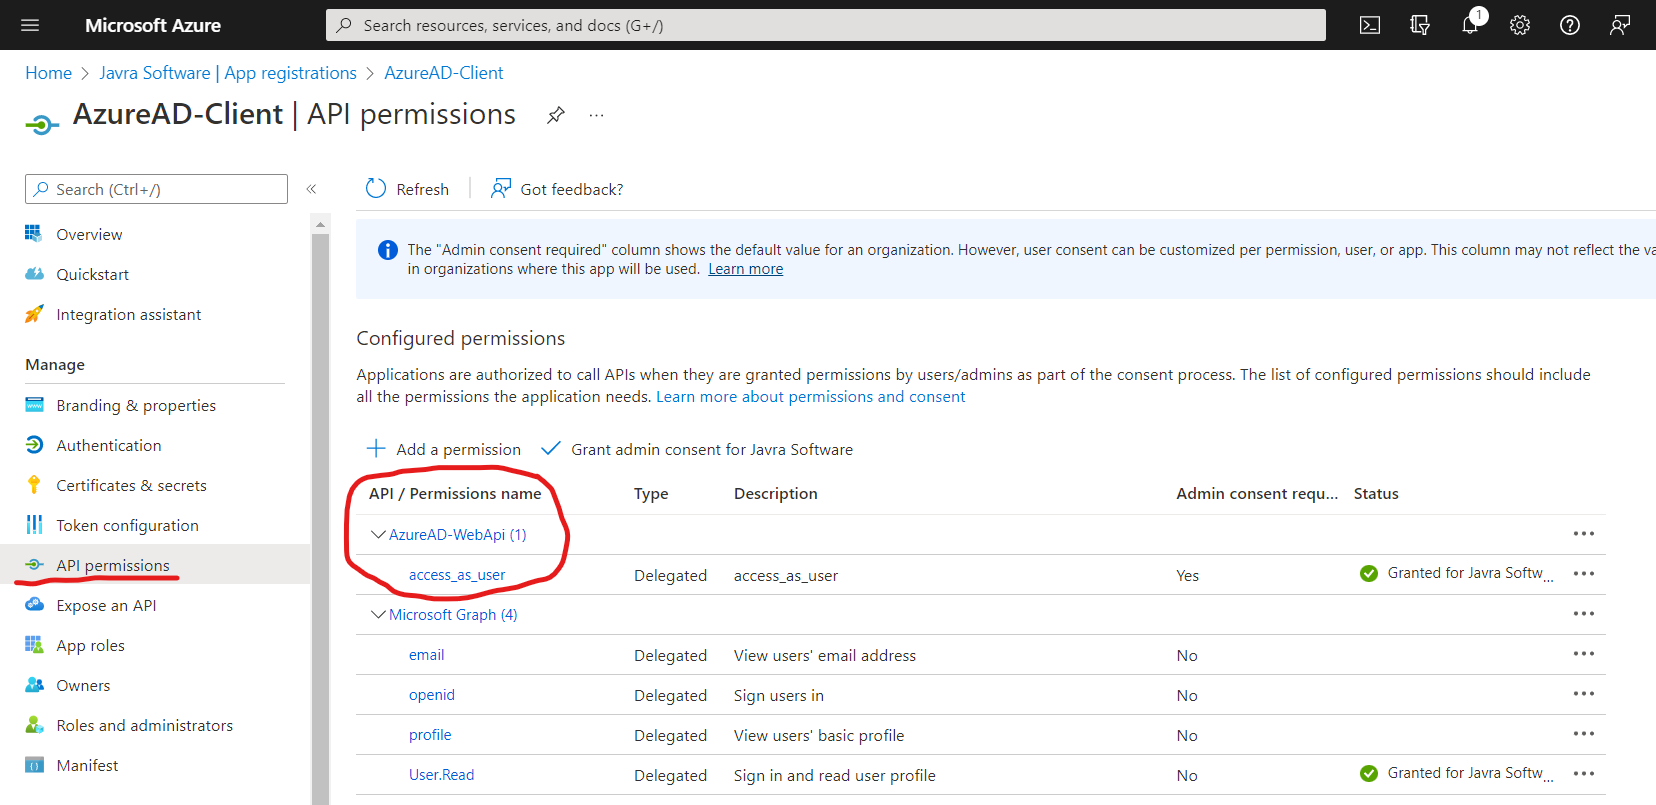Image resolution: width=1656 pixels, height=805 pixels.
Task: Click the Certificates & secrets key icon
Action: 34,485
